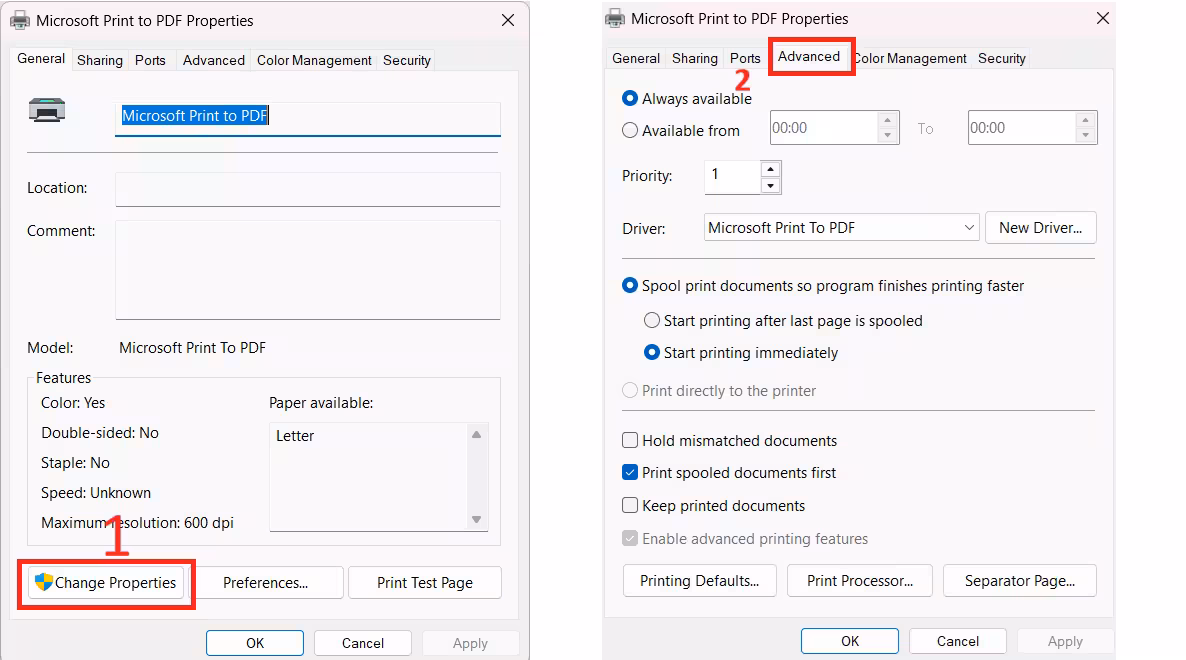Increase the To end time
The height and width of the screenshot is (660, 1186).
click(x=1085, y=120)
